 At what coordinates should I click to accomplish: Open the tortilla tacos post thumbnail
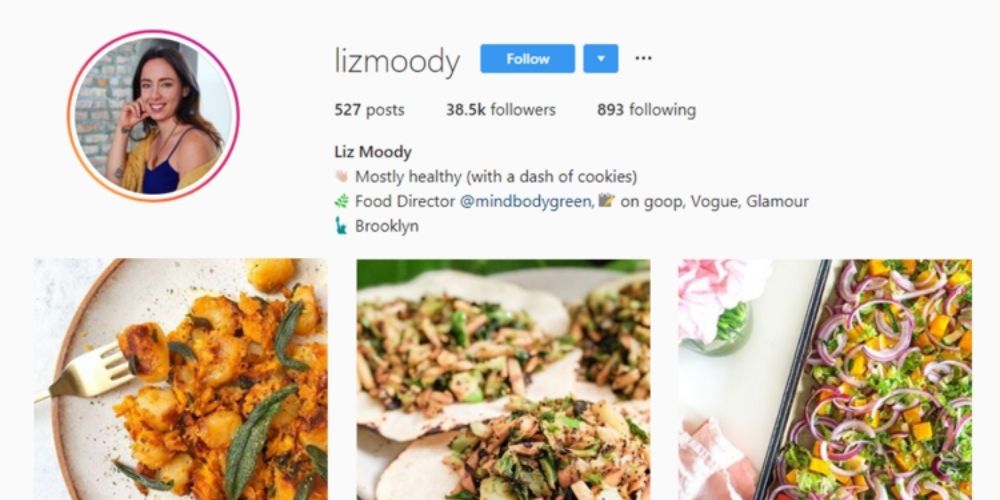(x=503, y=379)
